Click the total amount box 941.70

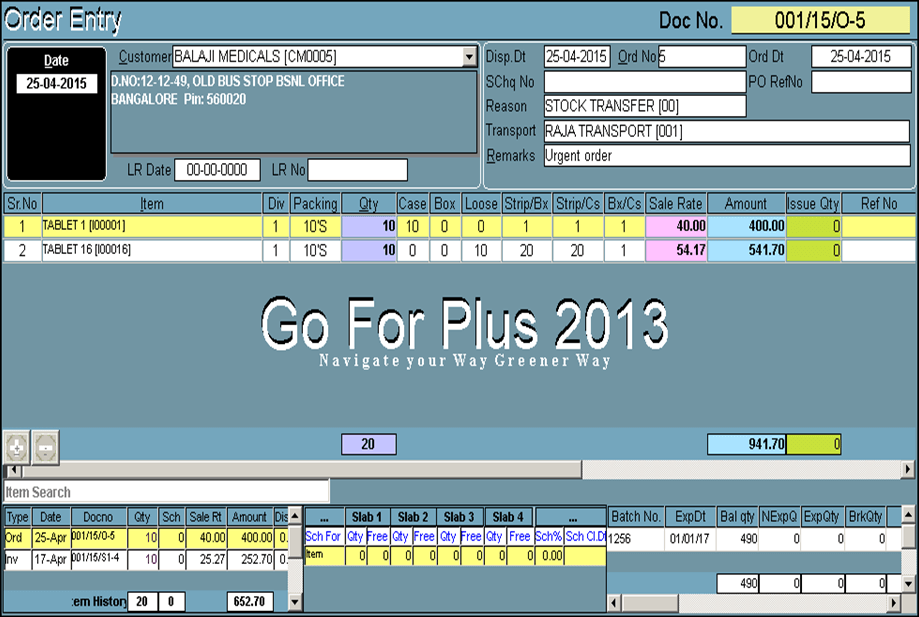tap(746, 444)
